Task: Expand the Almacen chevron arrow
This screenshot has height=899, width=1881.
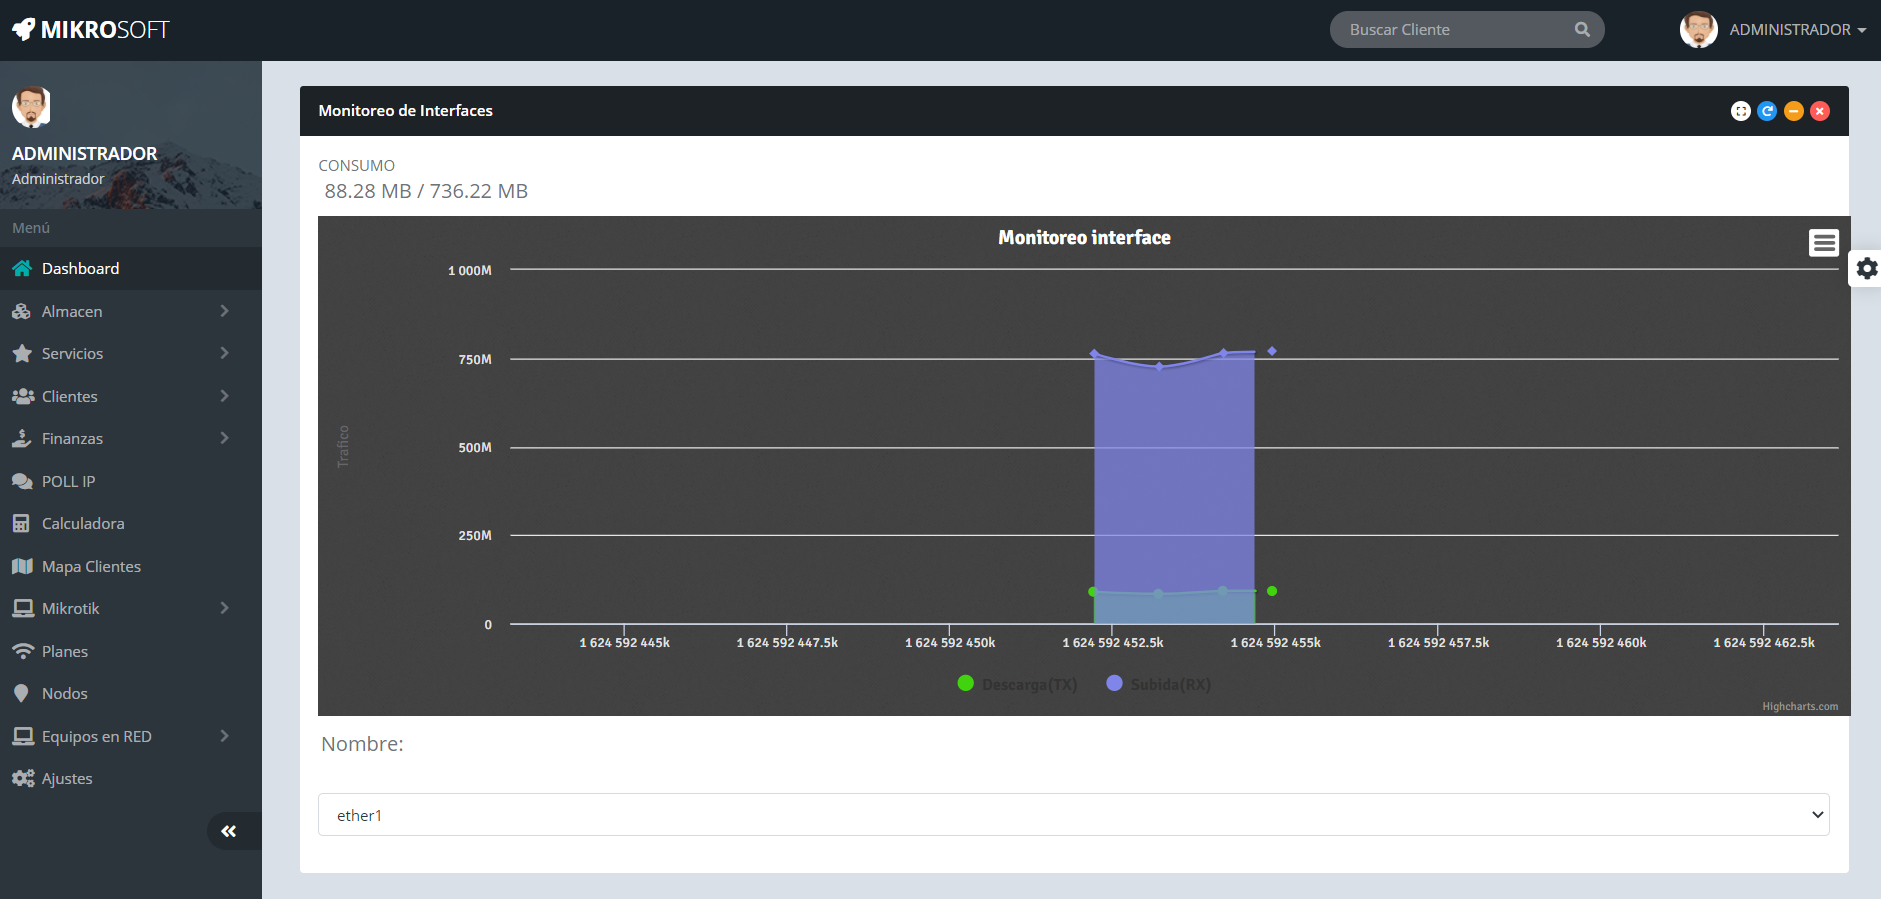Action: 224,312
